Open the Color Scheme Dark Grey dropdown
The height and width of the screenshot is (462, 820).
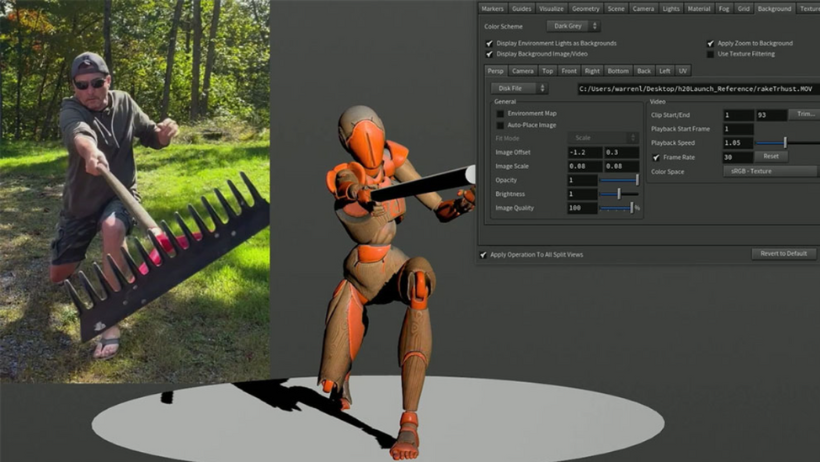pyautogui.click(x=573, y=26)
